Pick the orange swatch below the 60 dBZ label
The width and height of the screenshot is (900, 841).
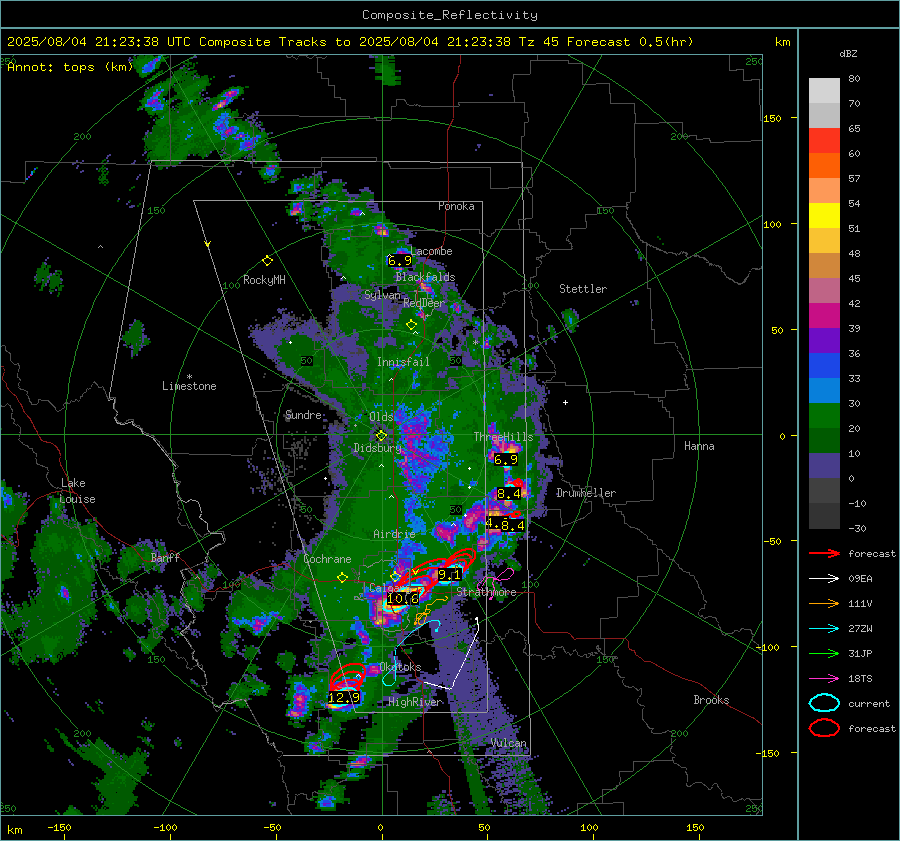coord(824,166)
